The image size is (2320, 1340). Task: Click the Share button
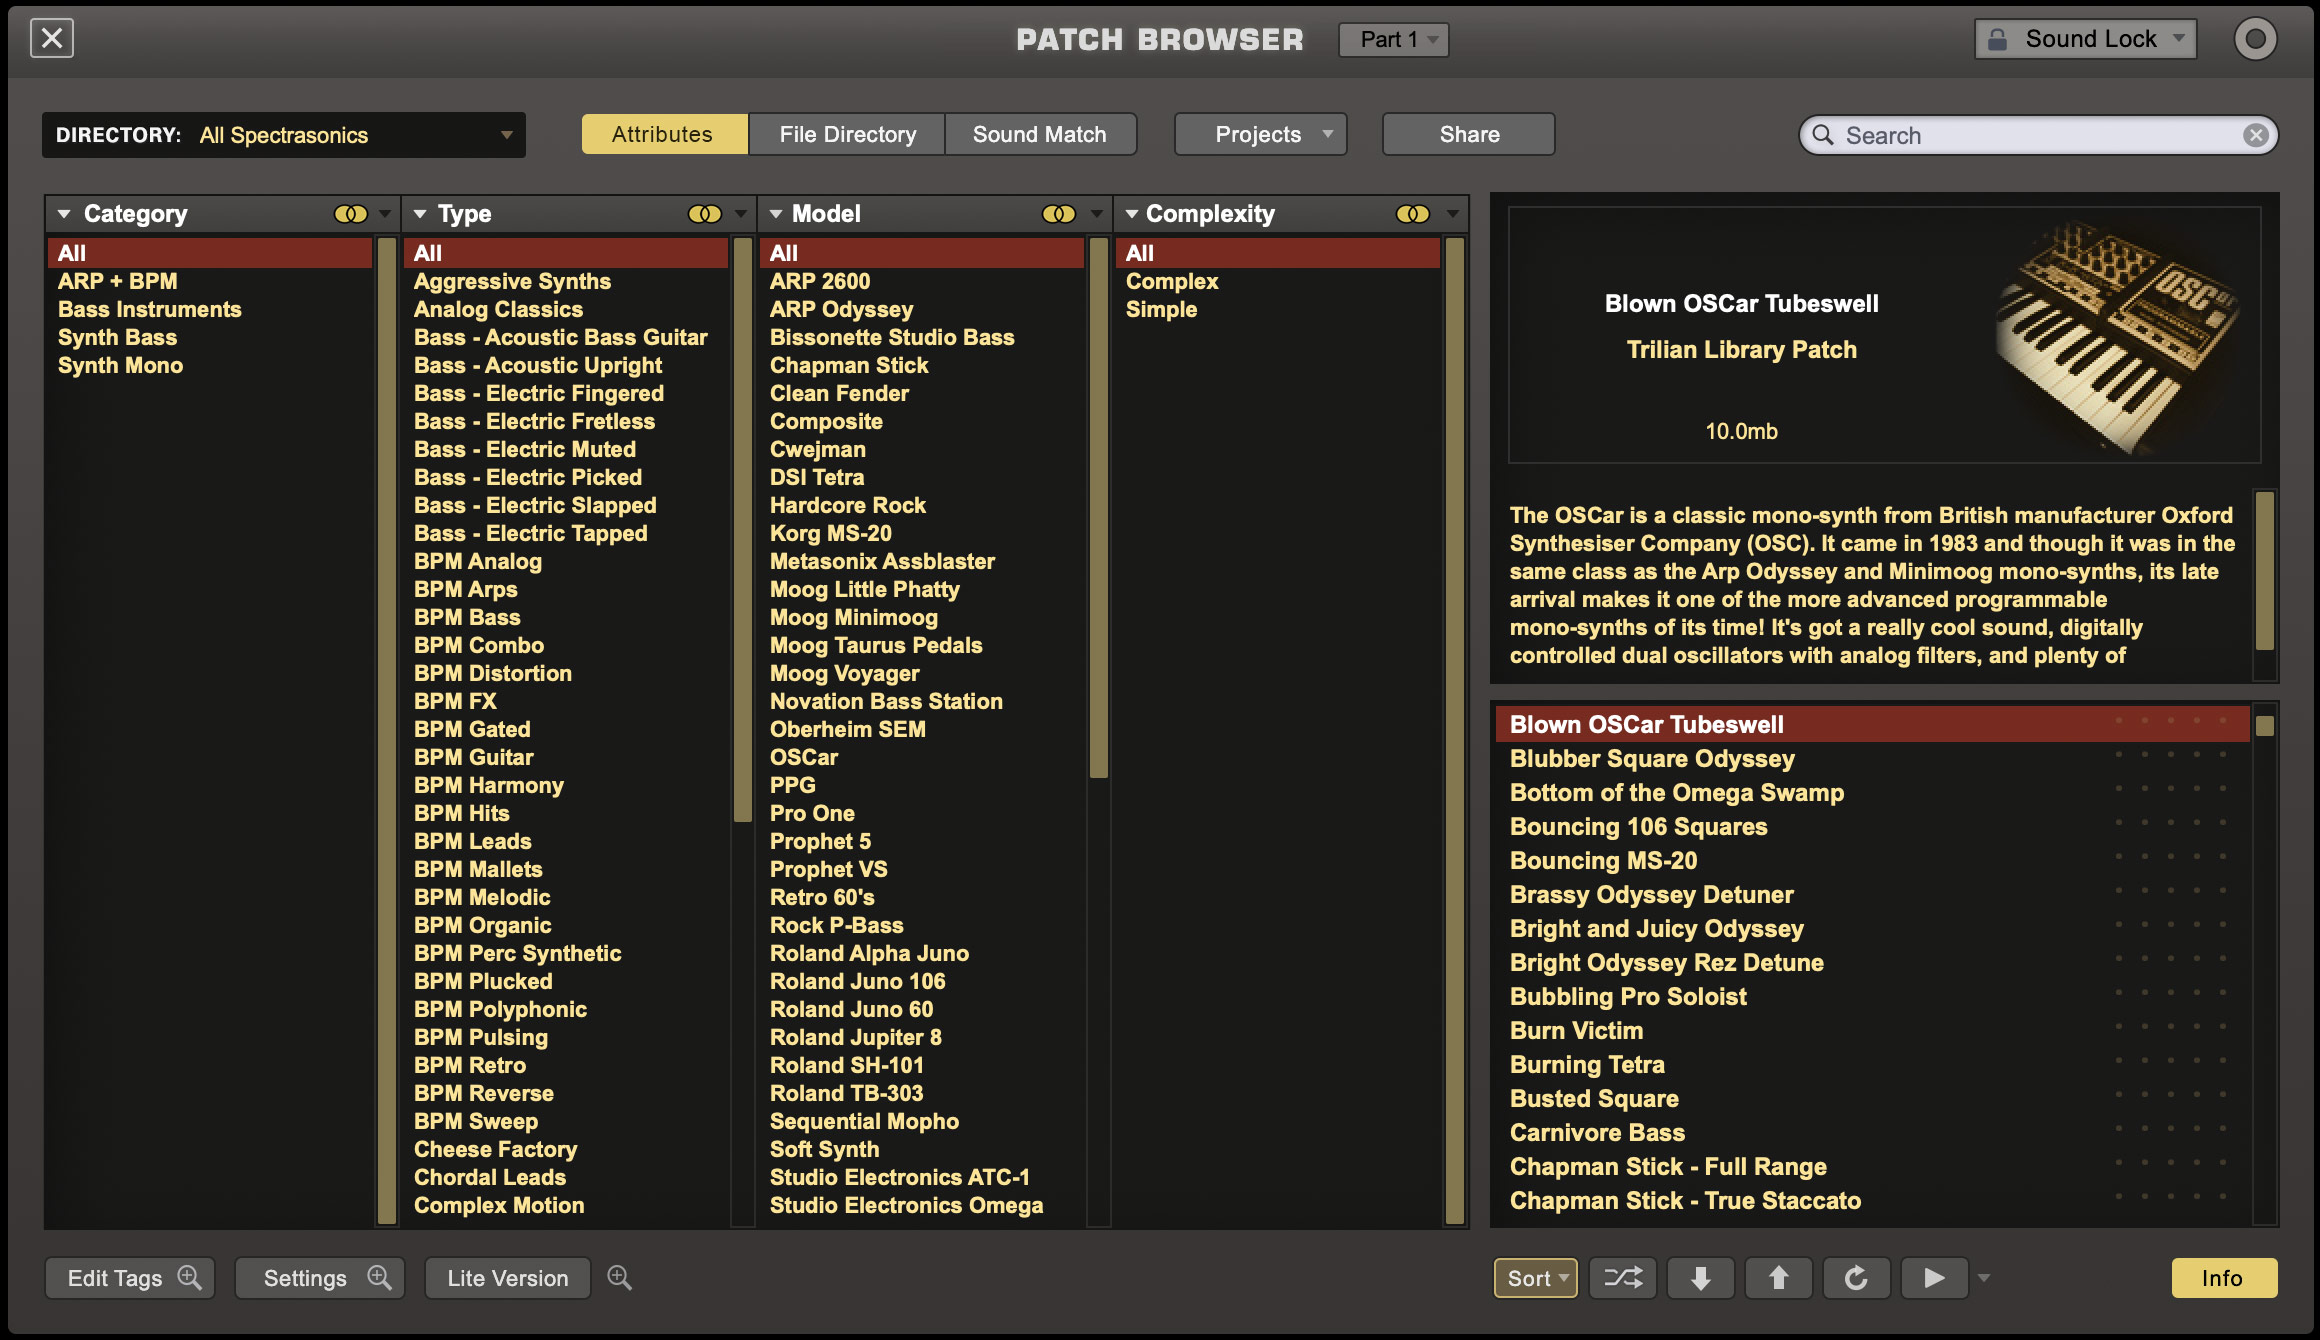click(1468, 134)
